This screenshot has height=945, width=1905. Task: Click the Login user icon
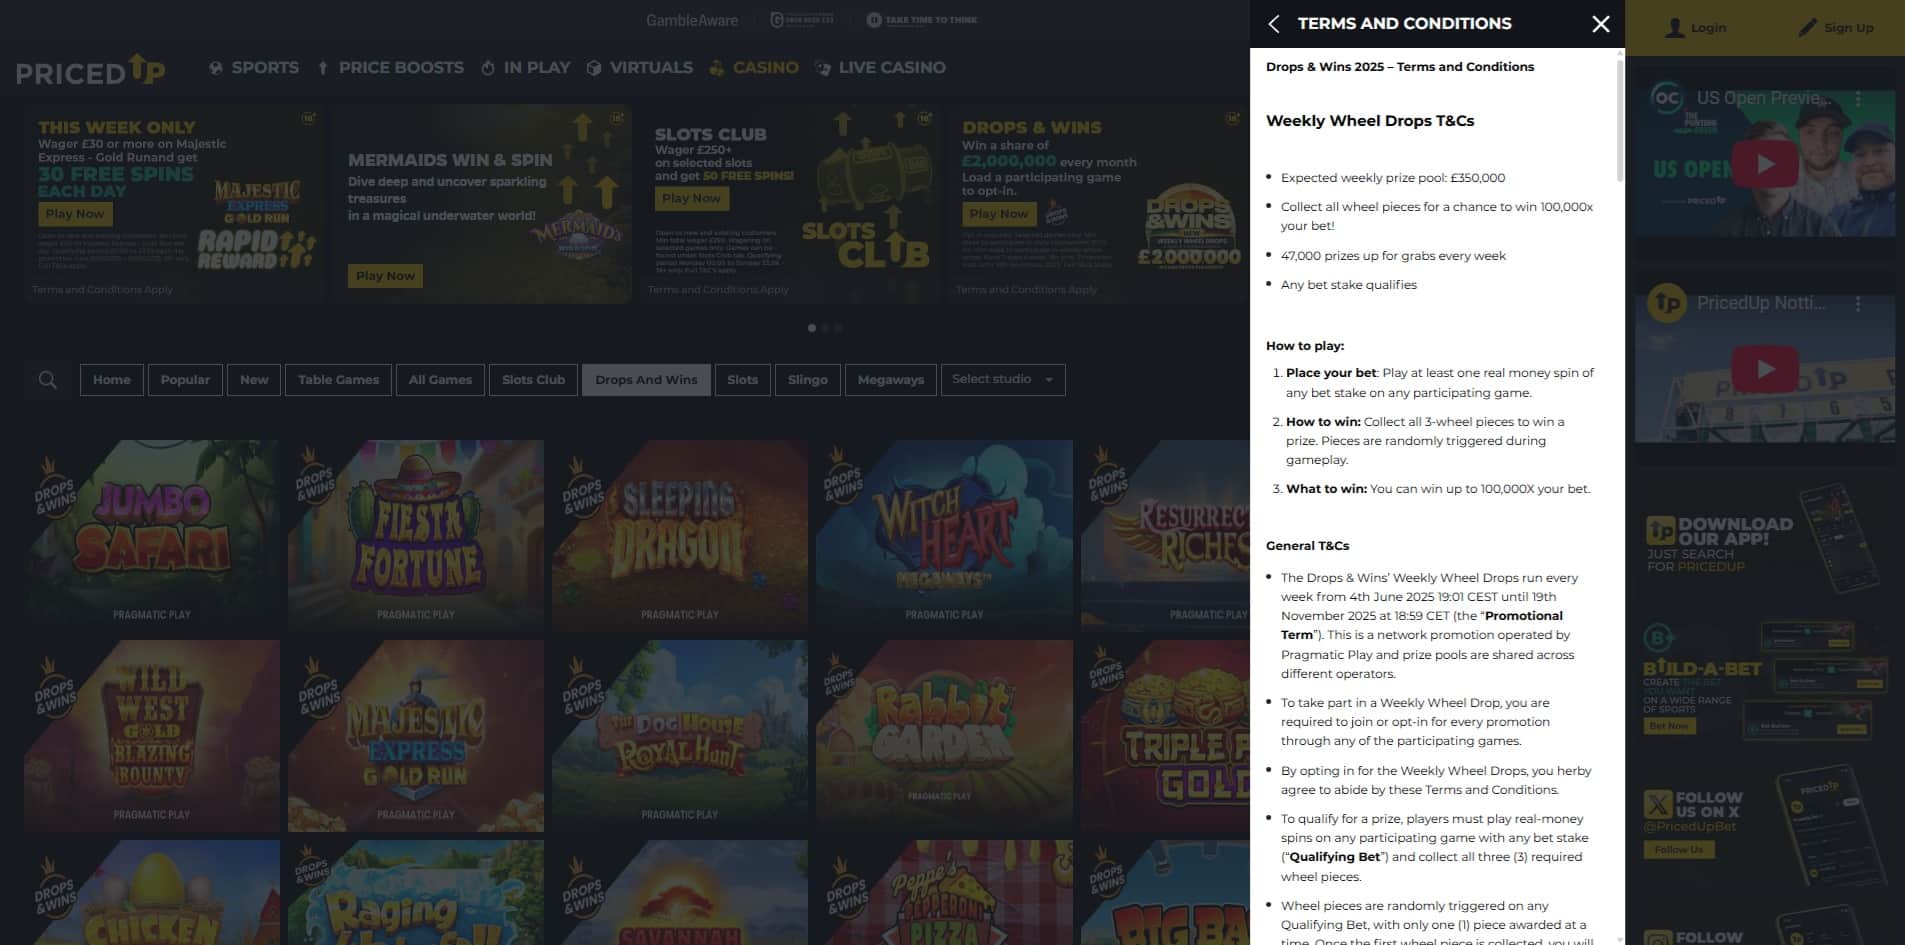[1675, 28]
